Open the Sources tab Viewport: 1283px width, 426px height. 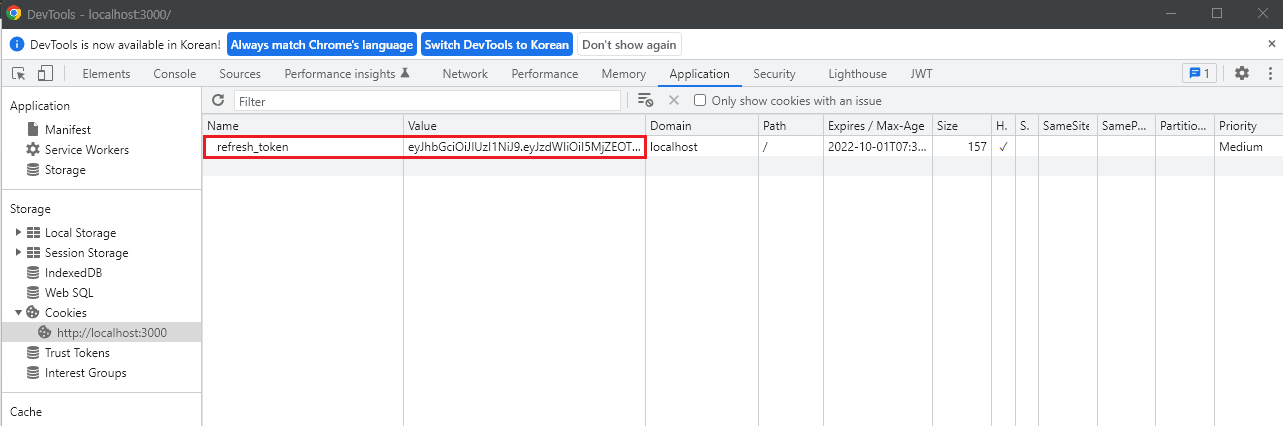(240, 74)
